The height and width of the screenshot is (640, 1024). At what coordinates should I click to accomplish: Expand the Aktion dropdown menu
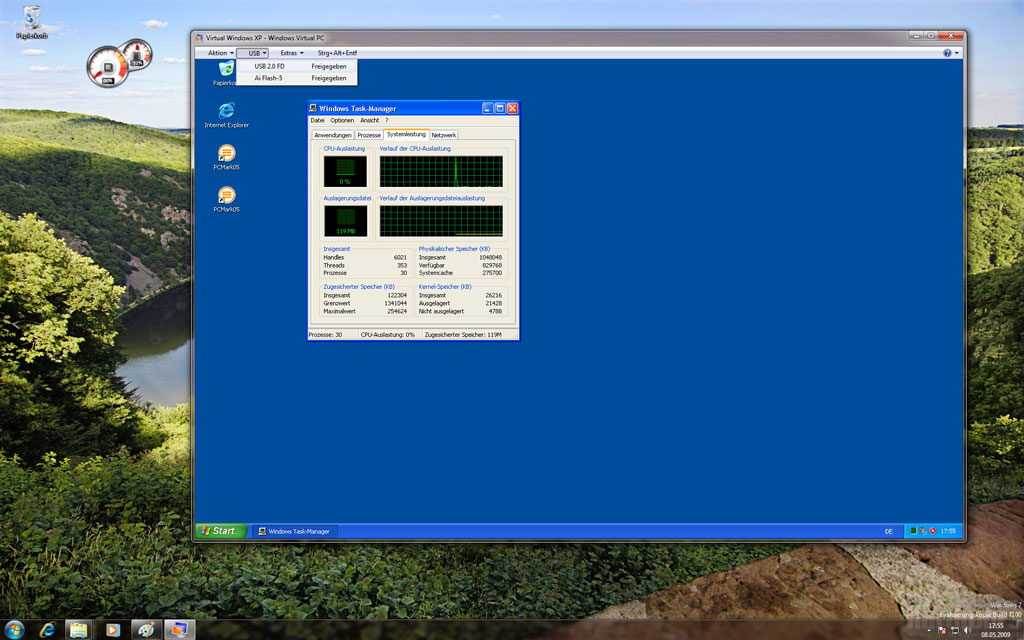220,53
